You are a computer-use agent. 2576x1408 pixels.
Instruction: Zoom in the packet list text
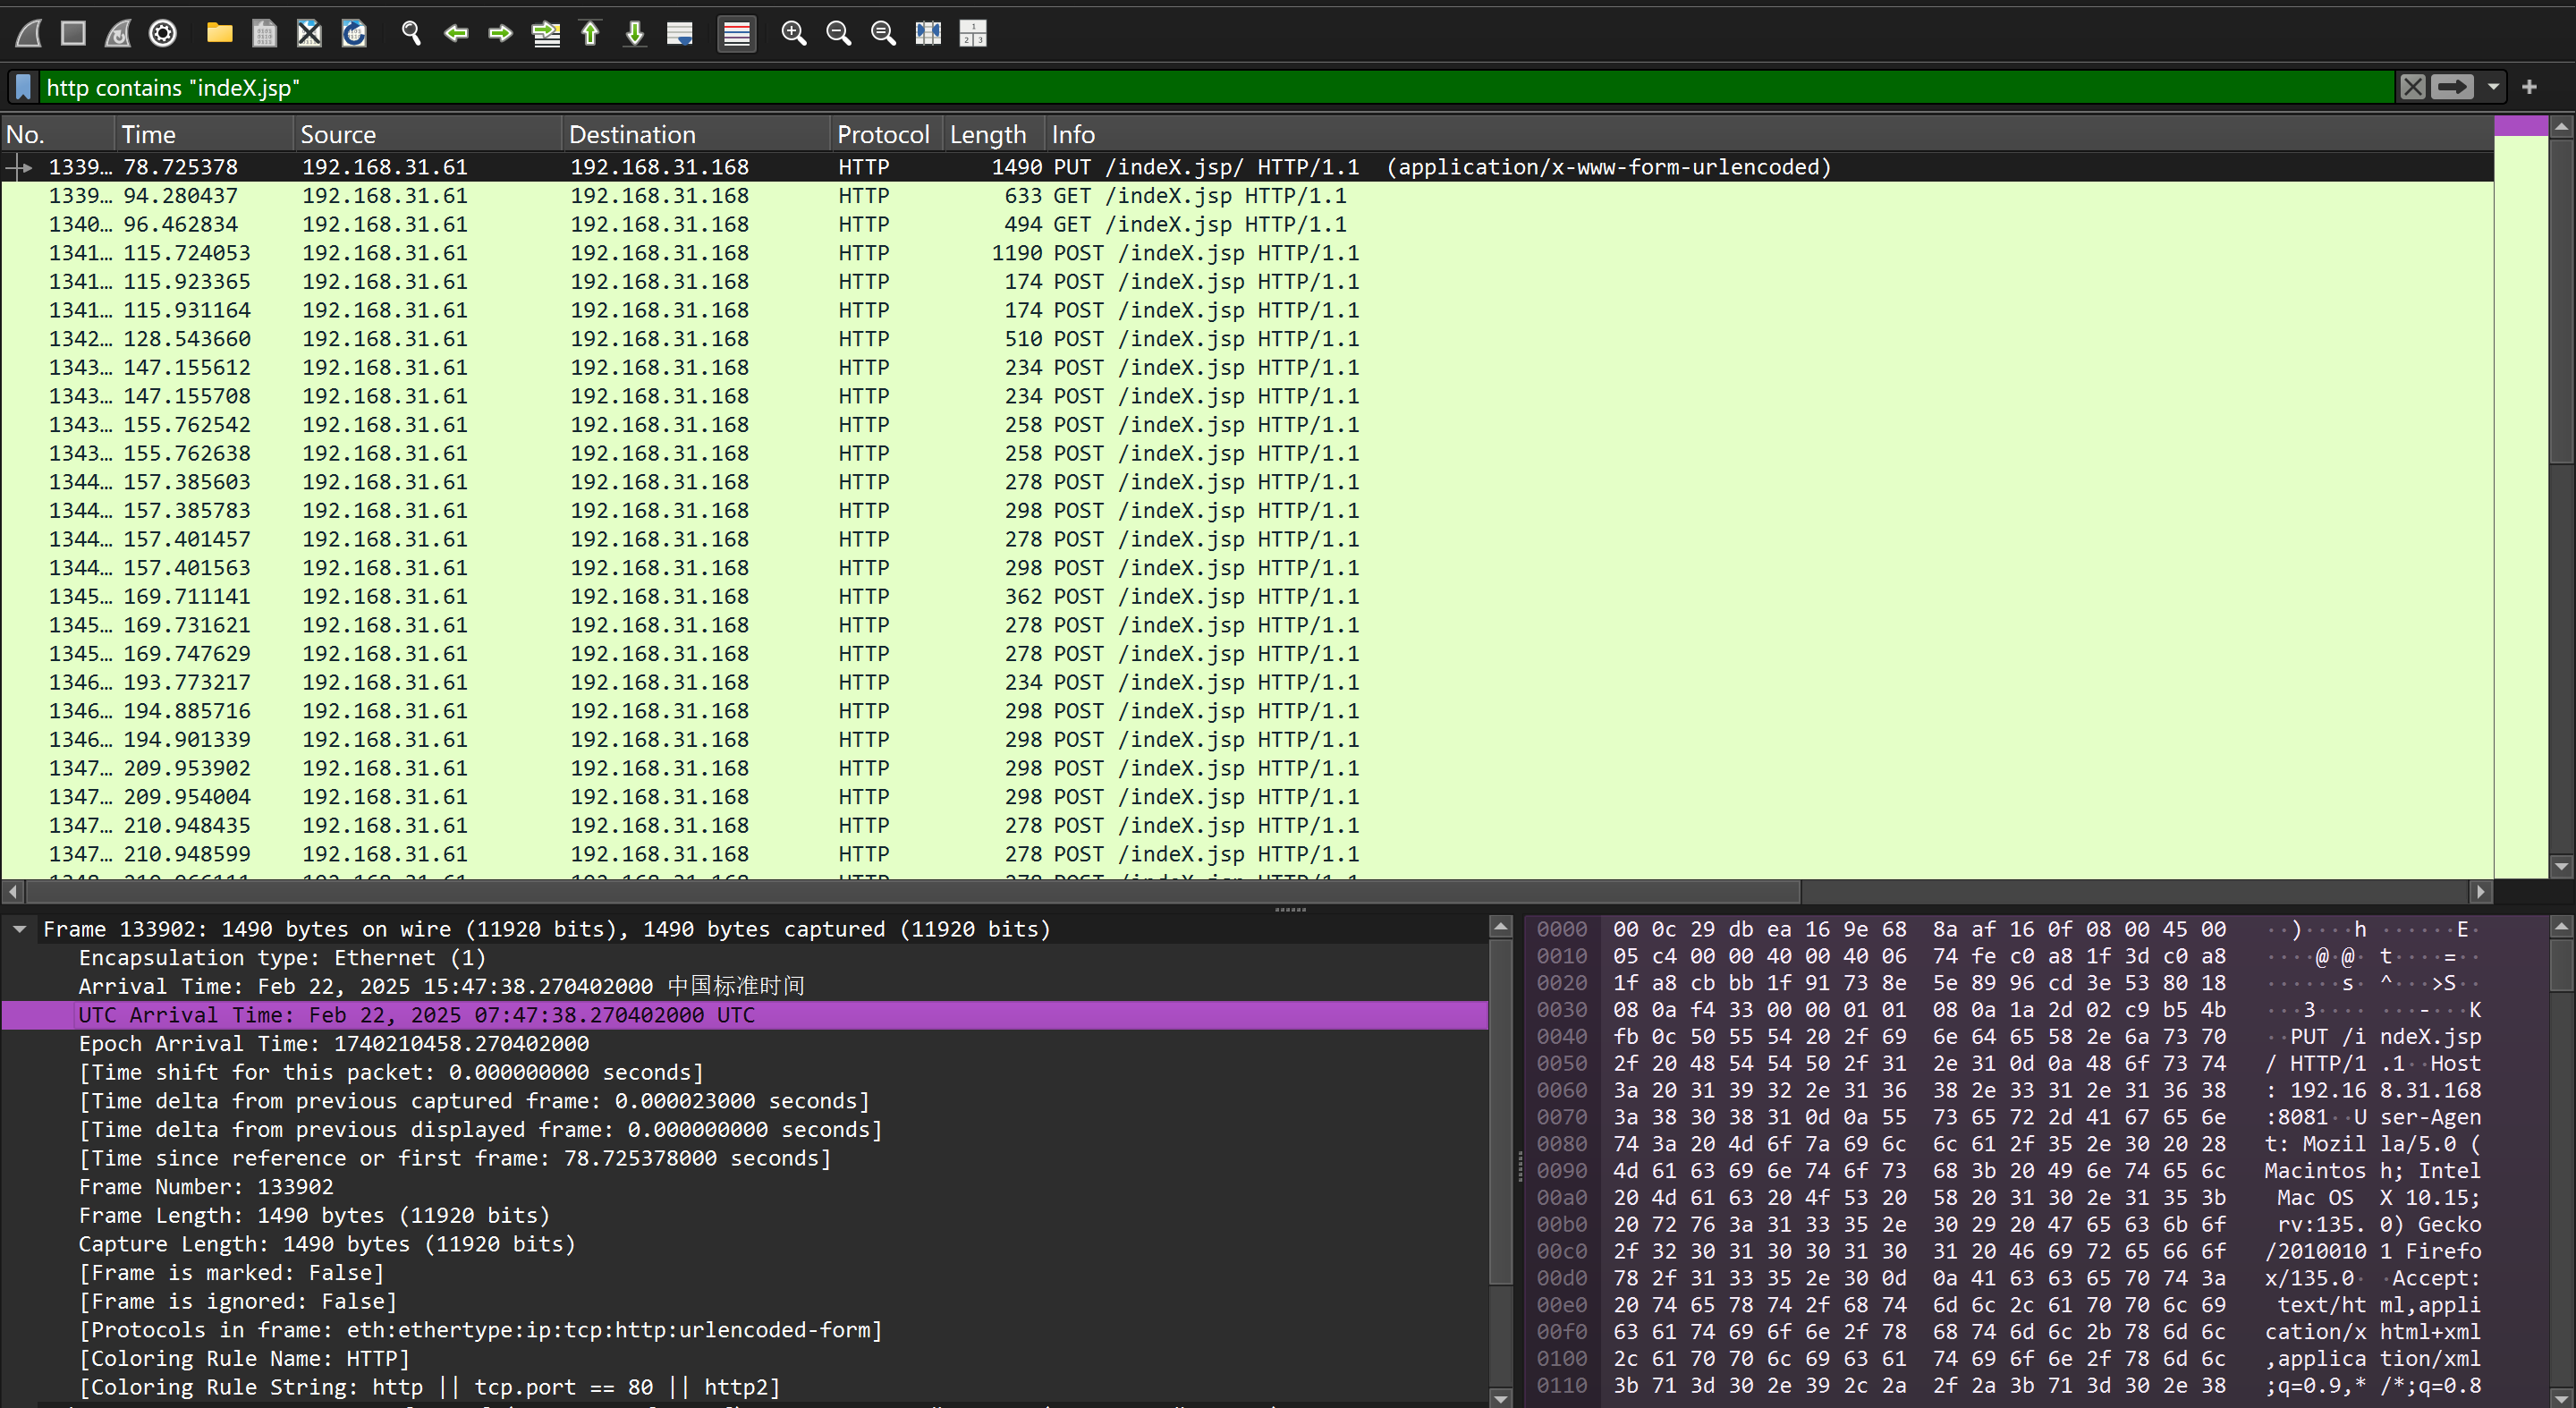click(793, 34)
